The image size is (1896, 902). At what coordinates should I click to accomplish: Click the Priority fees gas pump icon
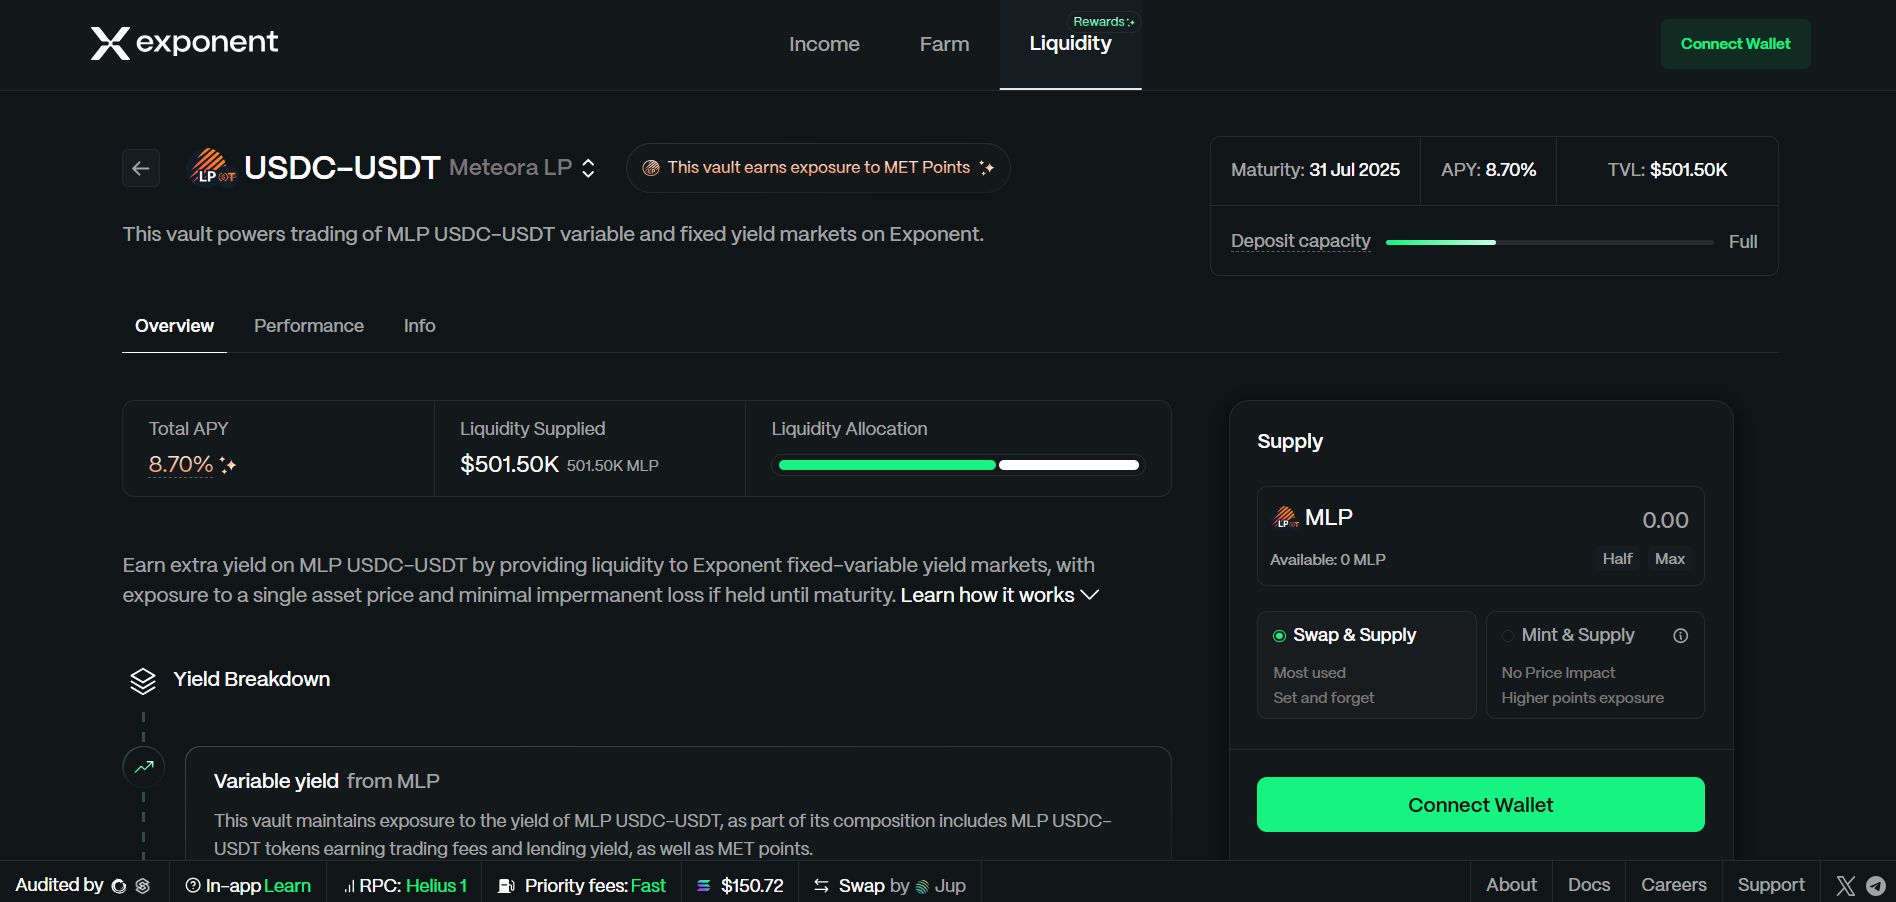click(507, 886)
